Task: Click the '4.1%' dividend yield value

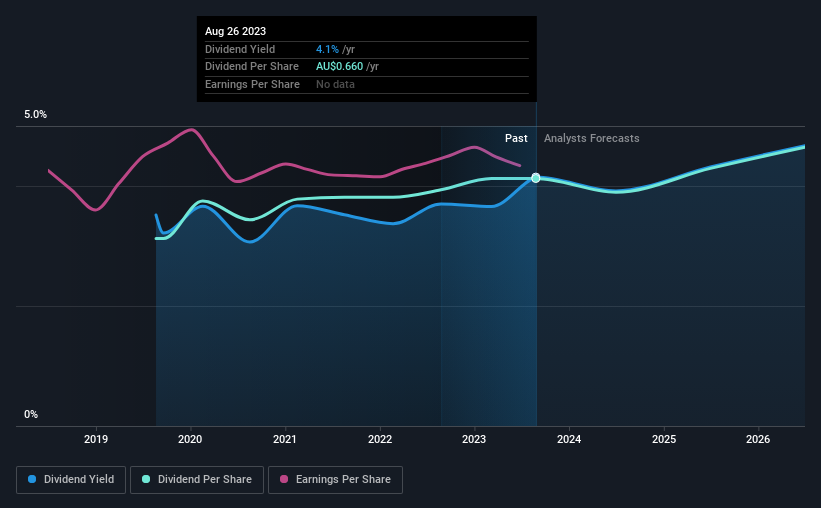Action: point(327,49)
